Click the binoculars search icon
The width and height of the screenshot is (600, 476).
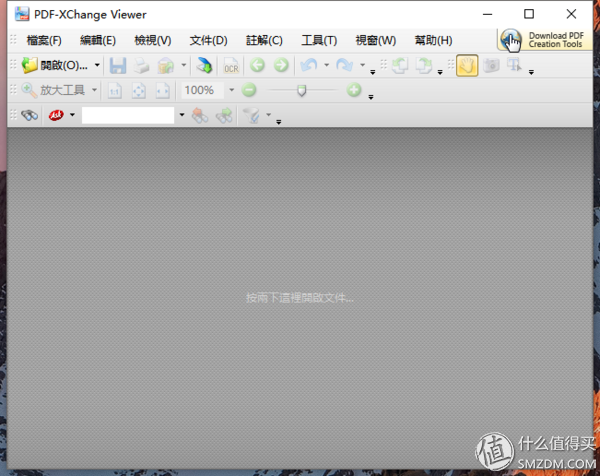tap(29, 115)
